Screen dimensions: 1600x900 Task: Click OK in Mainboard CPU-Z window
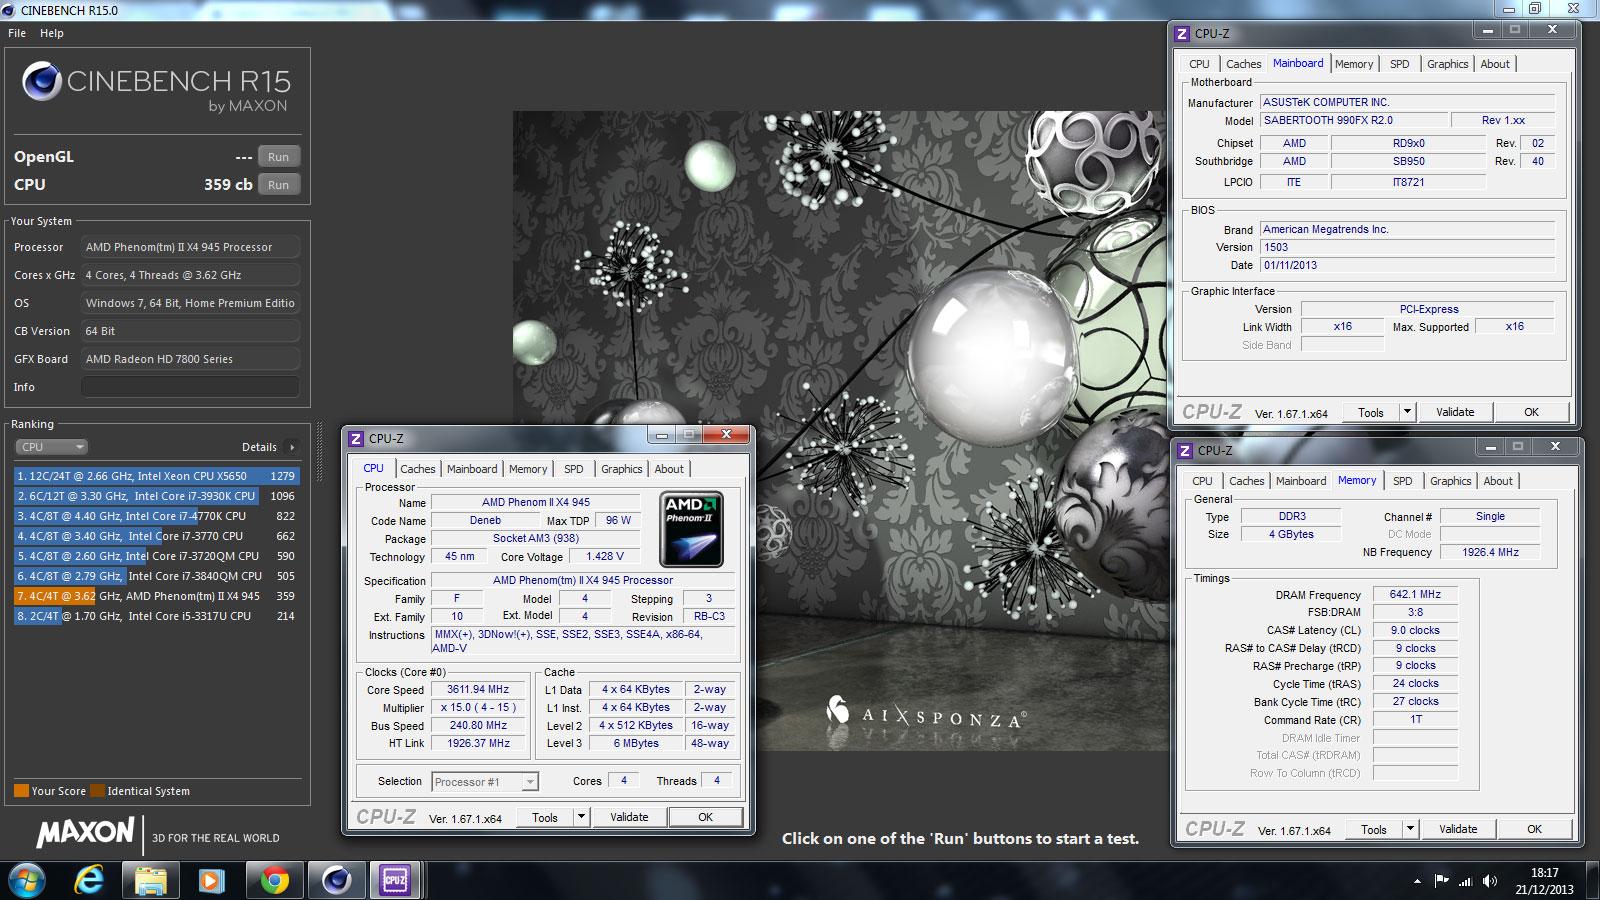coord(1531,412)
